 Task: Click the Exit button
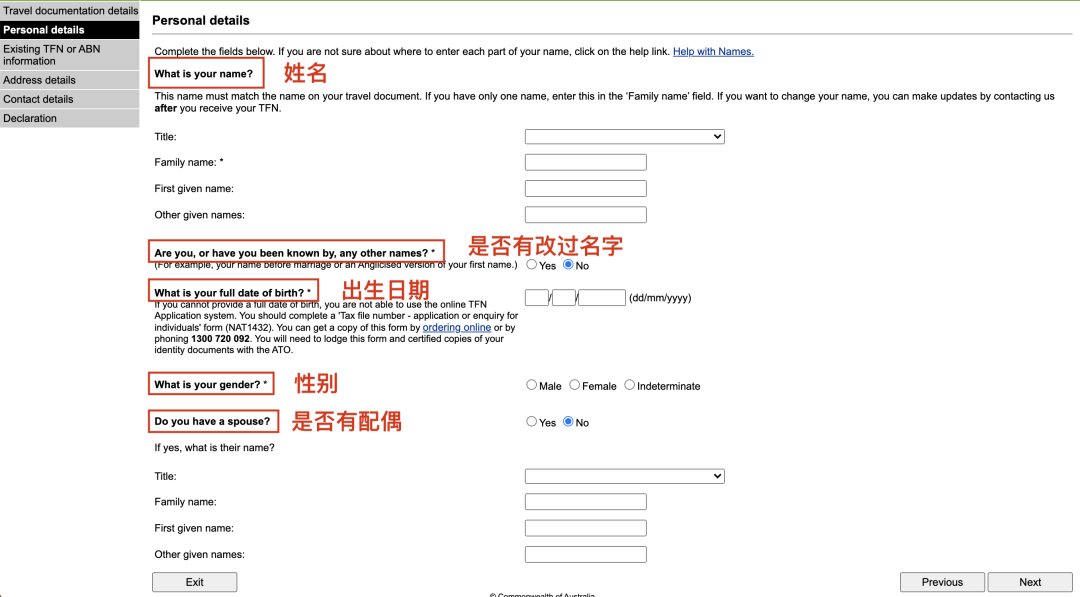(x=194, y=582)
